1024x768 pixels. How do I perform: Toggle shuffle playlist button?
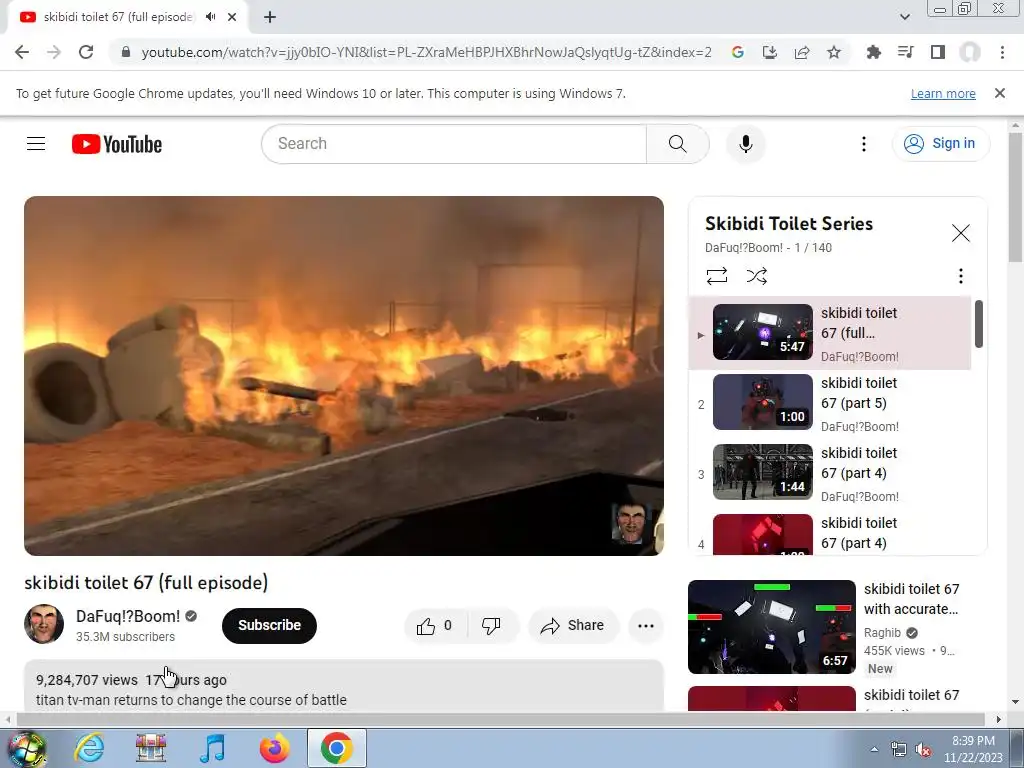pyautogui.click(x=756, y=276)
